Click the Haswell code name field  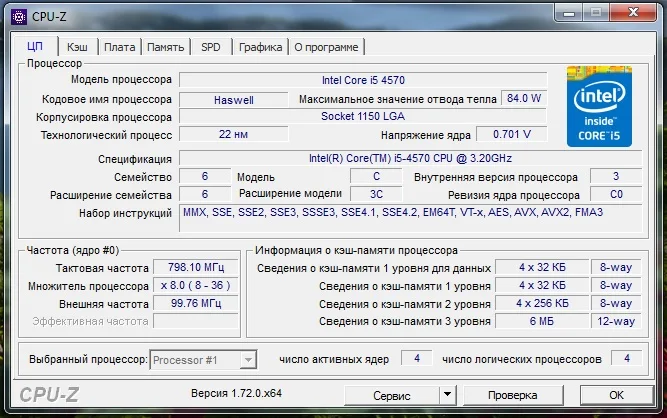point(234,100)
